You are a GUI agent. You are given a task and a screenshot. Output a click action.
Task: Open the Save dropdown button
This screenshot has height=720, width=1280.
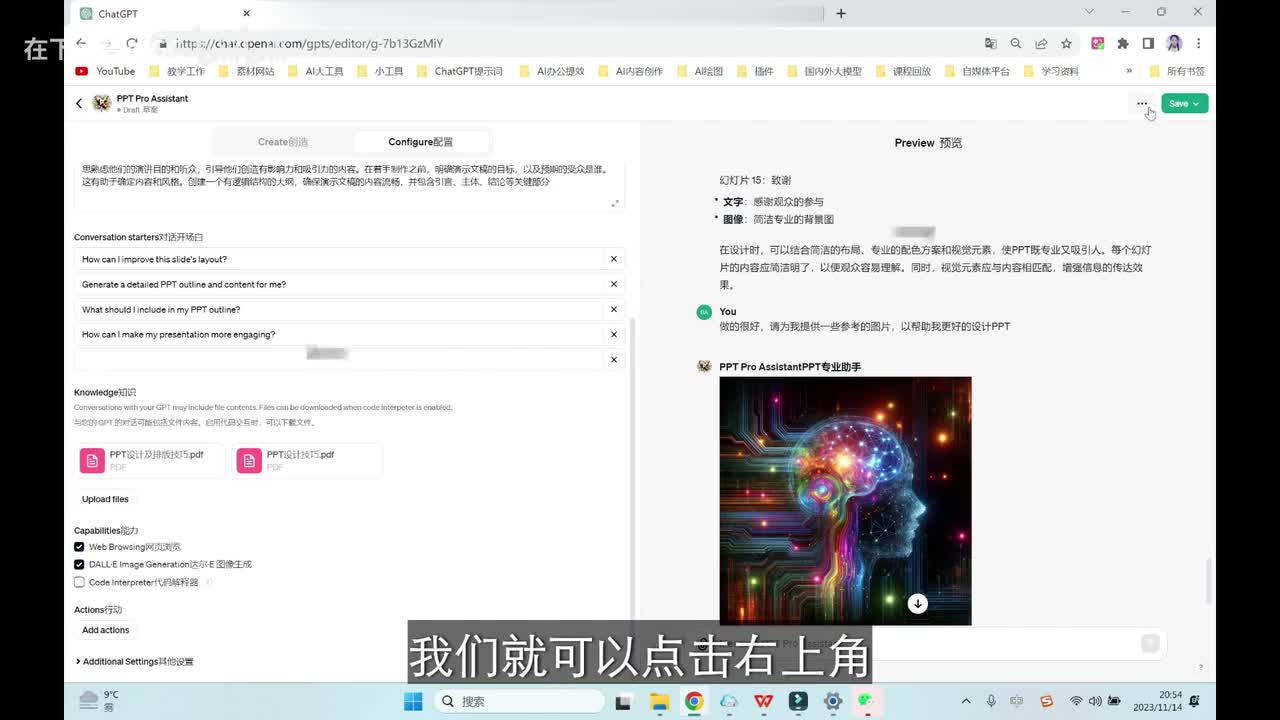tap(1184, 104)
